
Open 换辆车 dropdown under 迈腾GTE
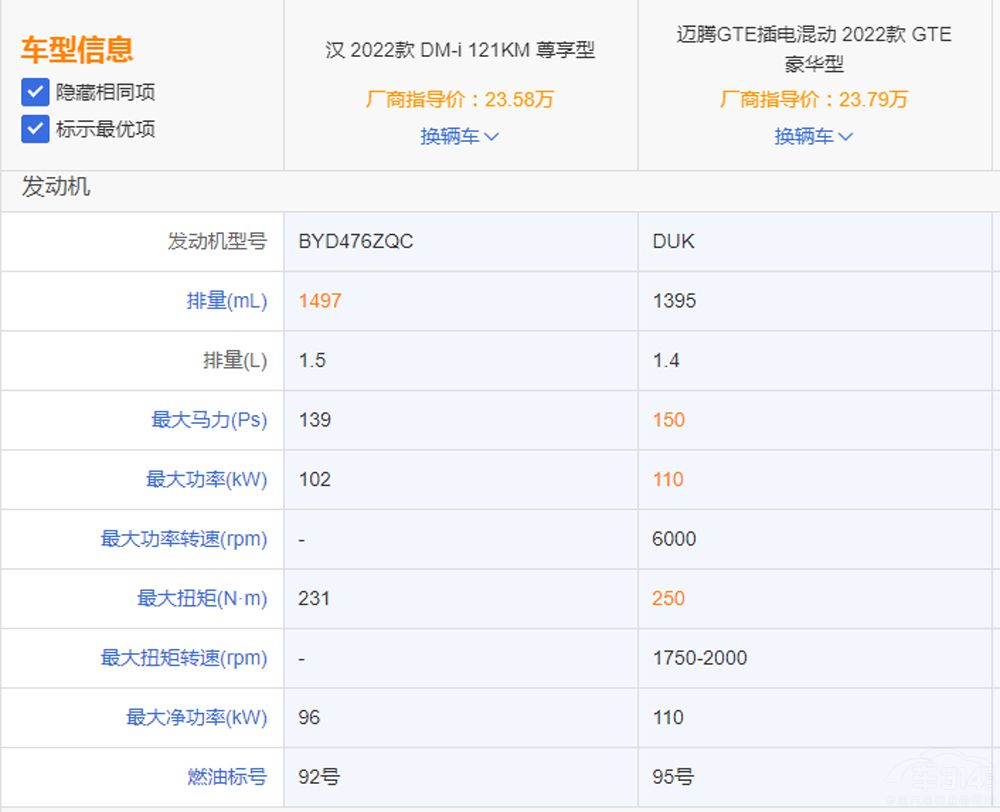[813, 136]
